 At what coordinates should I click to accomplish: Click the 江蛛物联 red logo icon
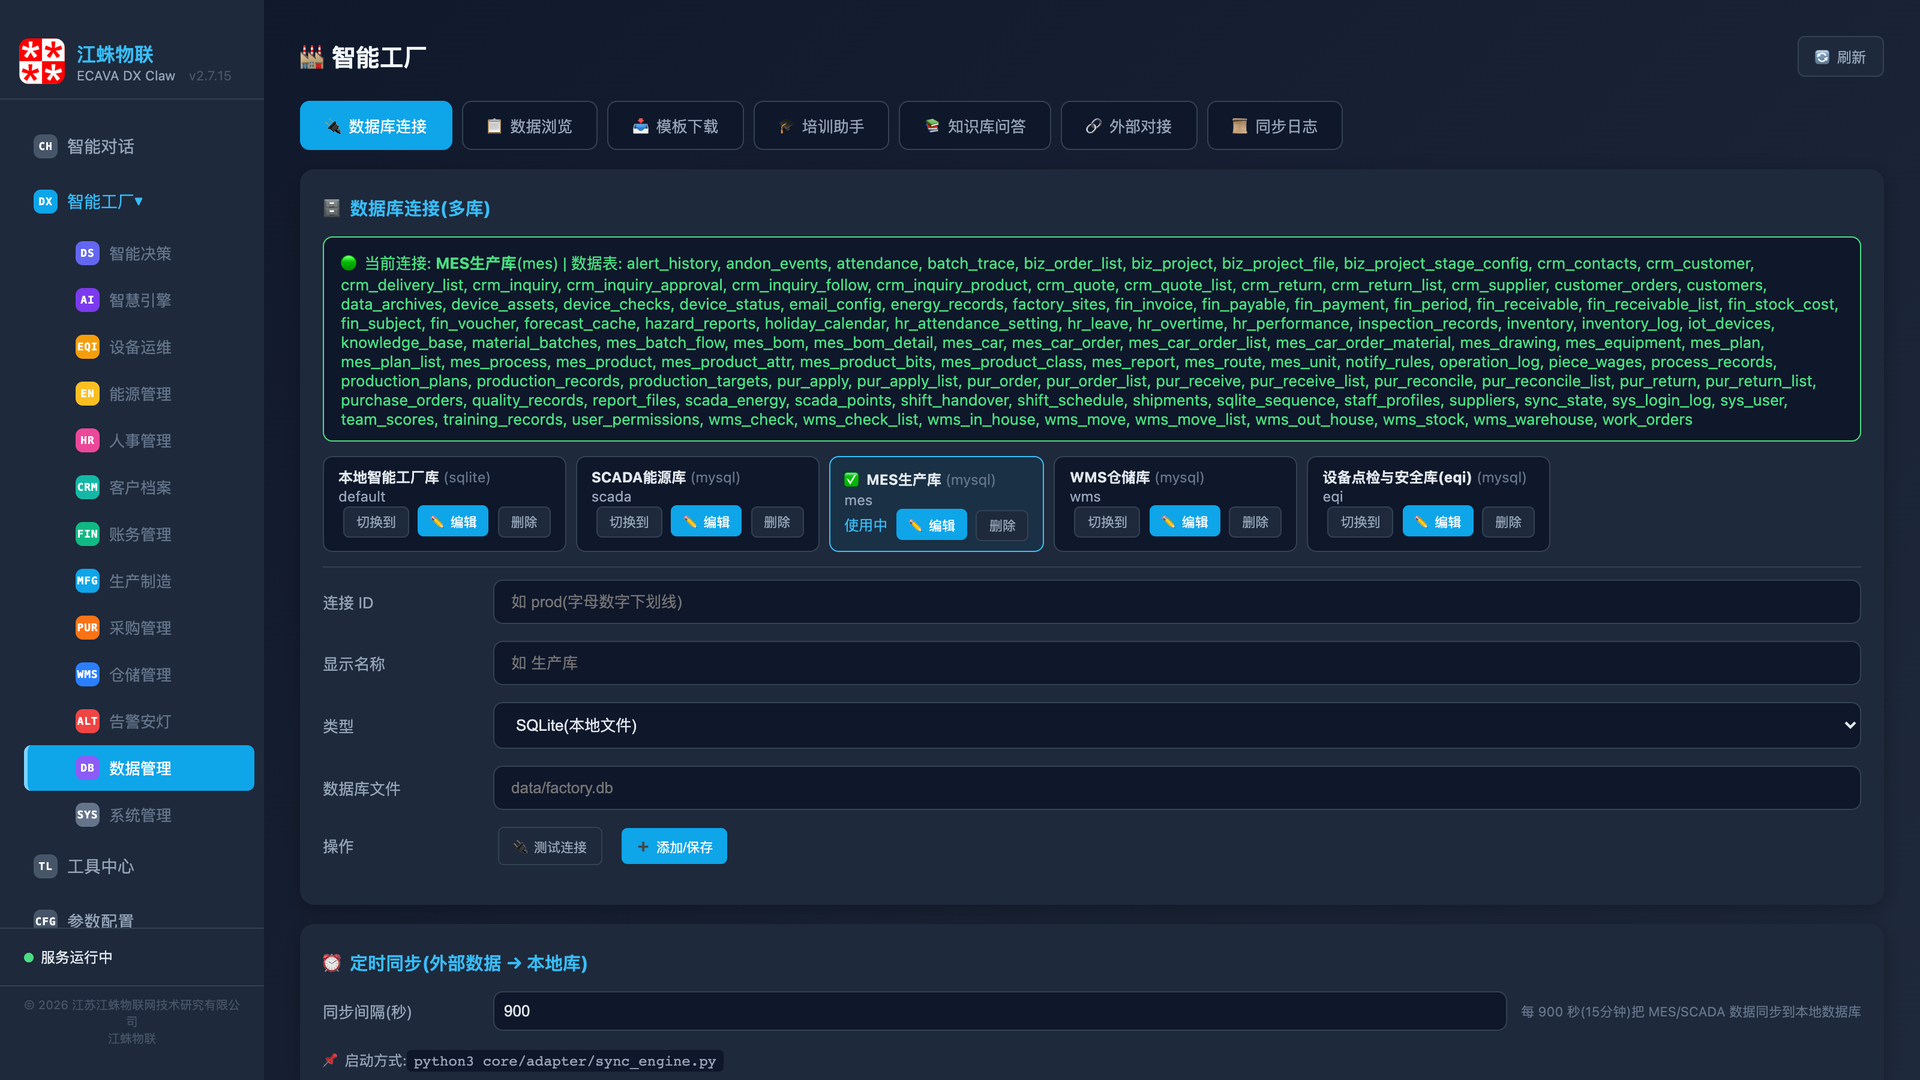coord(42,62)
